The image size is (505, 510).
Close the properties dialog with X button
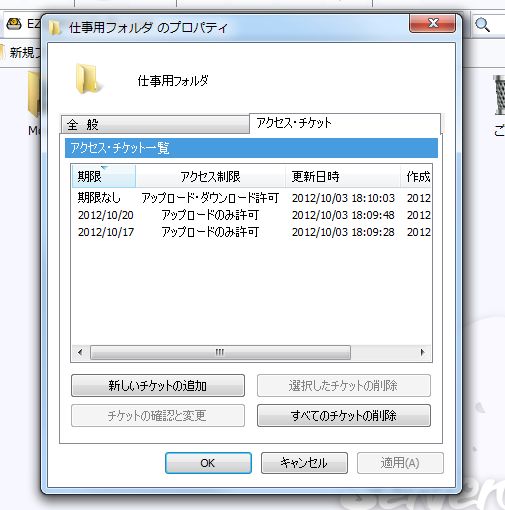432,23
